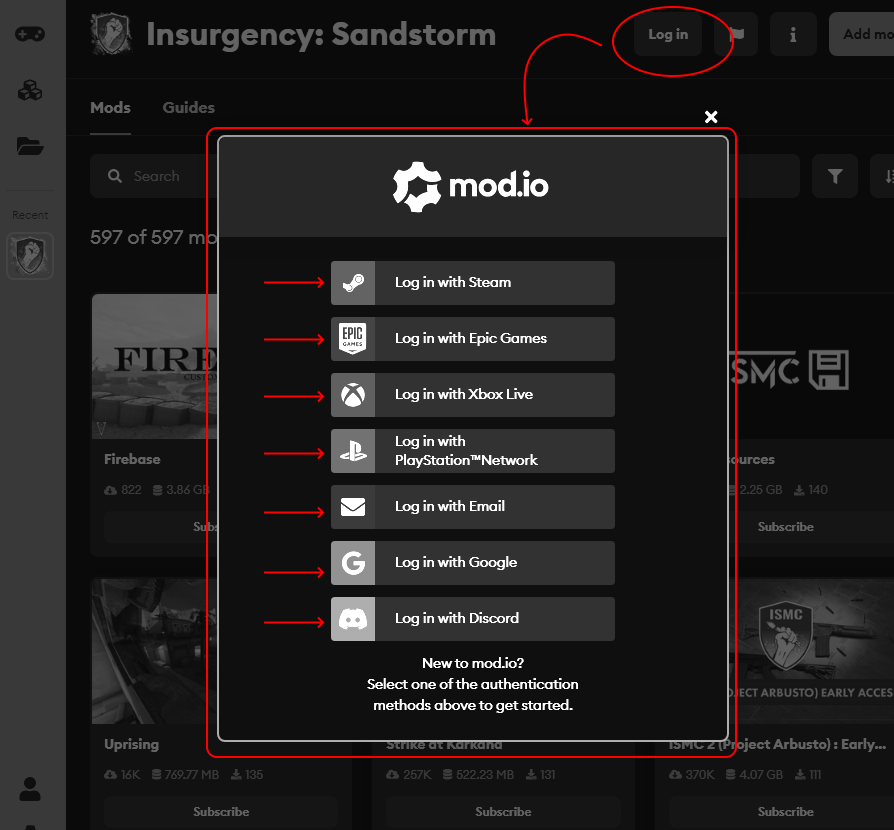Open recent Insurgency Sandstorm game icon
Viewport: 894px width, 830px height.
[30, 255]
